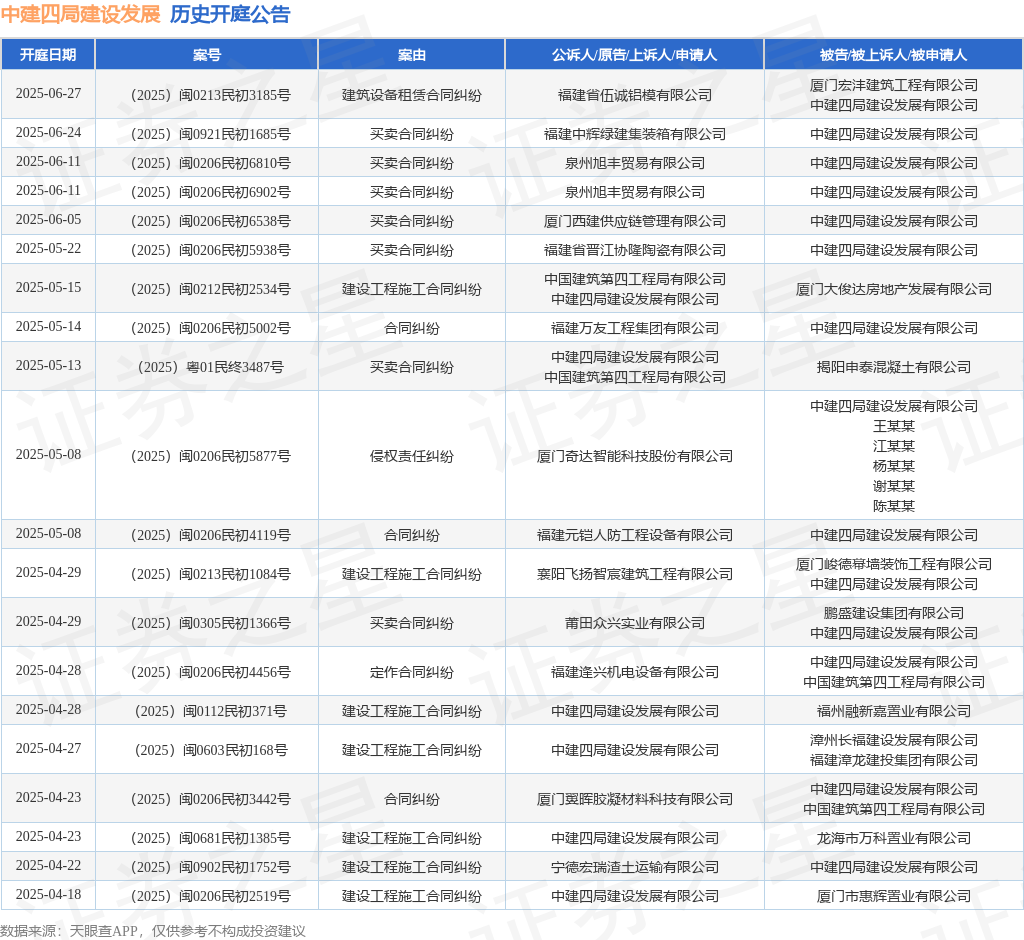
Task: Select the date 2025-06-05
Action: coord(48,220)
